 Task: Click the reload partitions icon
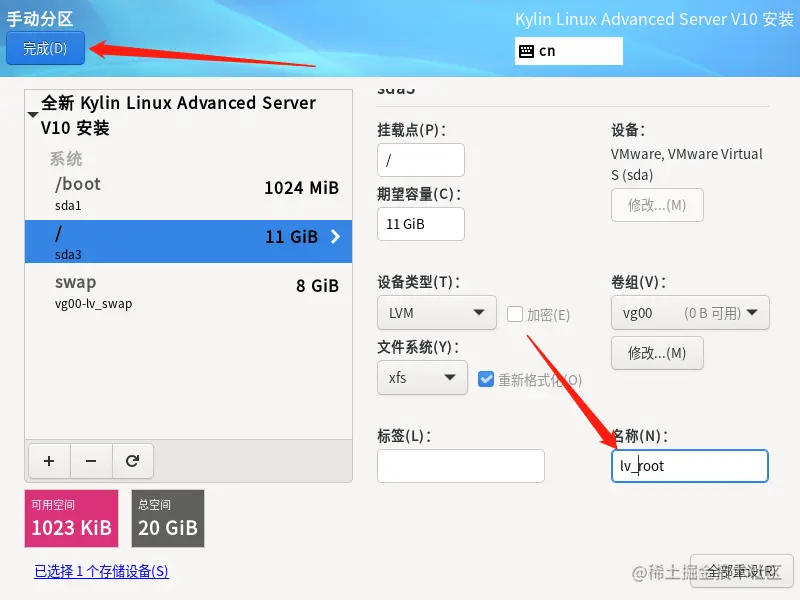coord(133,461)
